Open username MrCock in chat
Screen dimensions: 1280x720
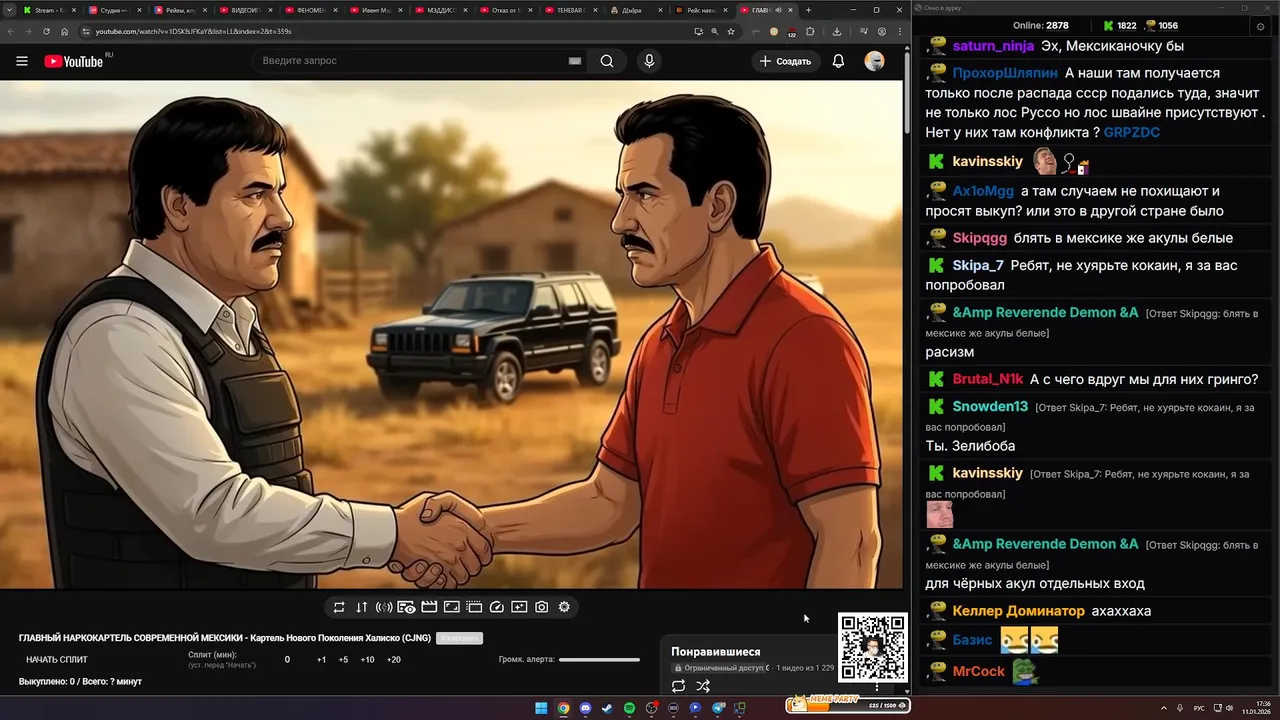(x=978, y=671)
